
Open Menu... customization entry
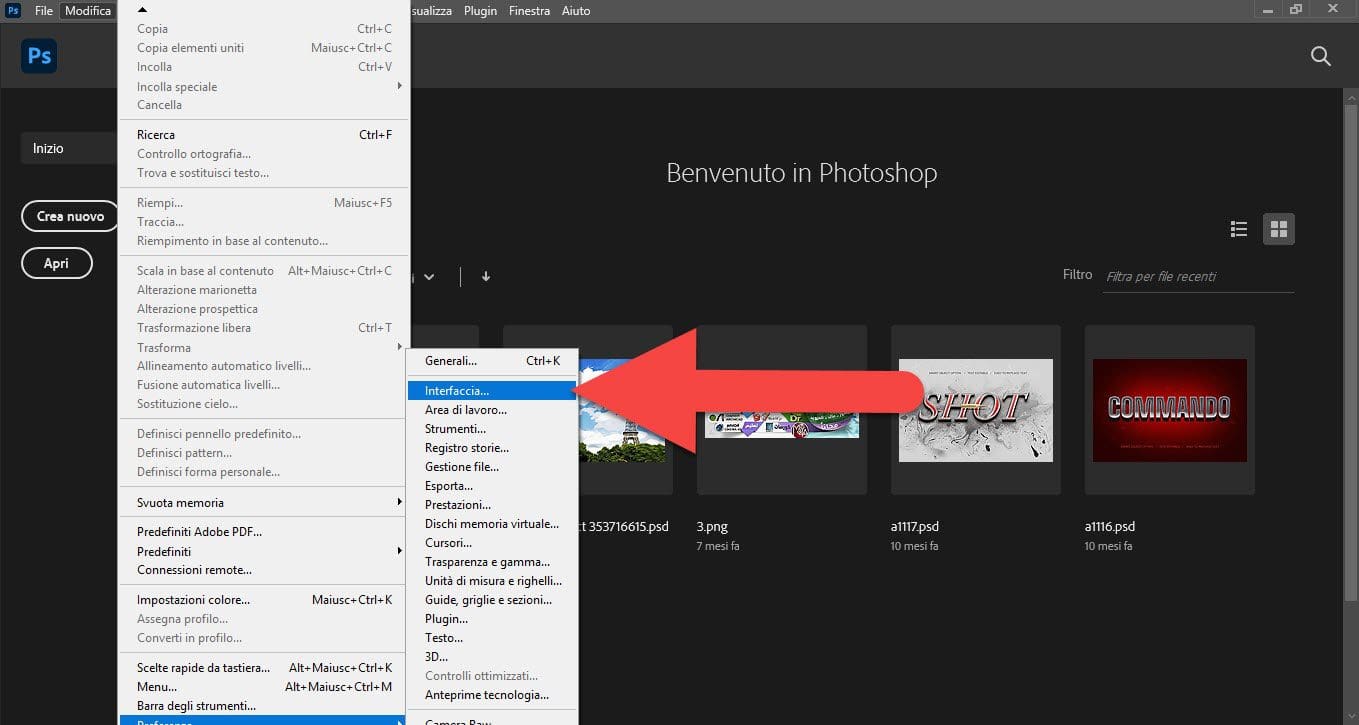(264, 687)
